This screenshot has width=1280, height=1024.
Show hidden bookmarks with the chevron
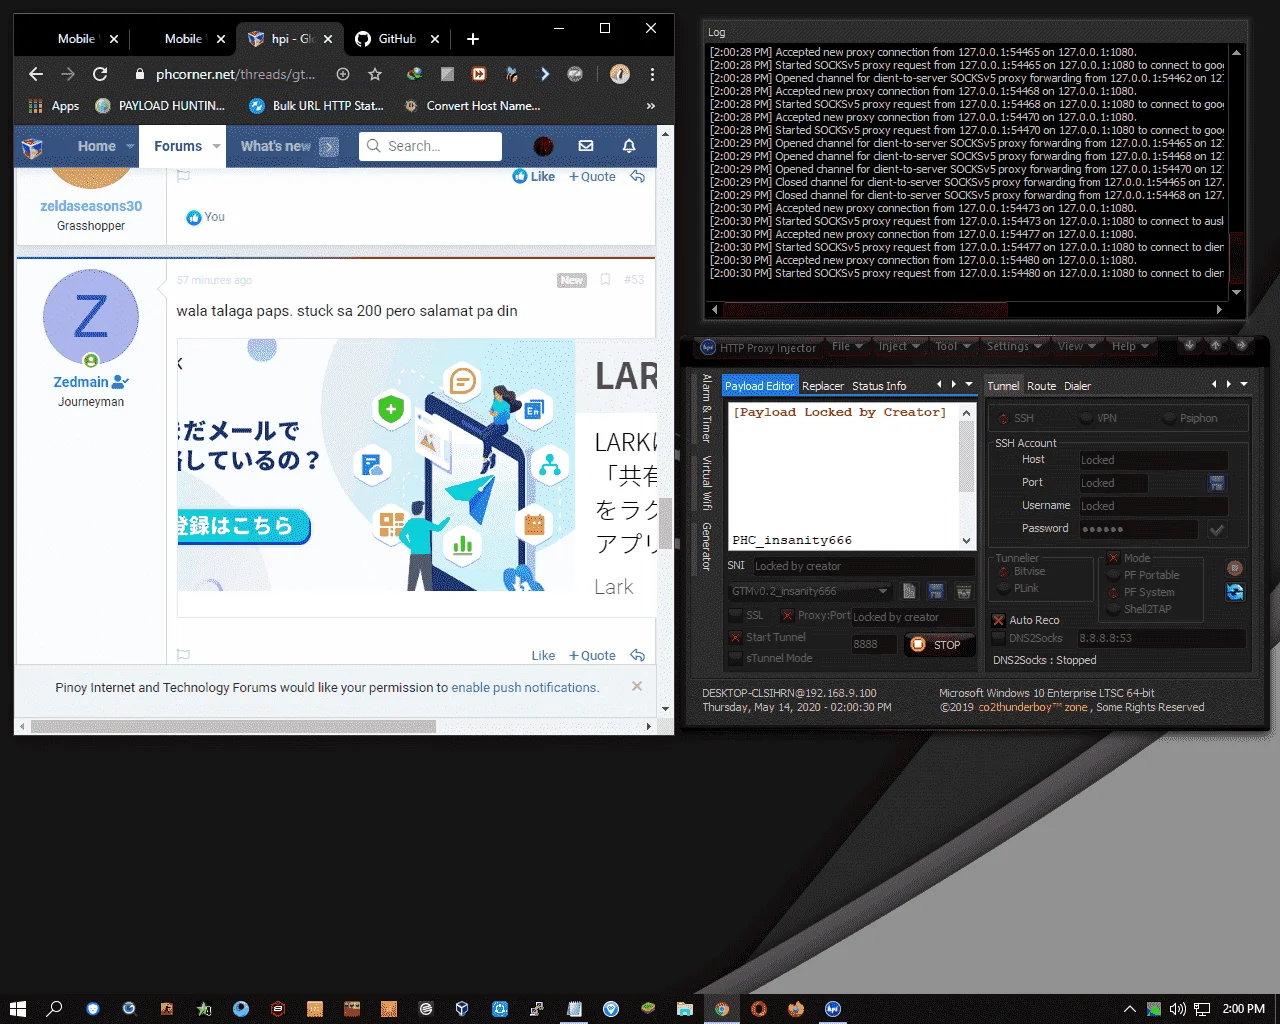pyautogui.click(x=651, y=106)
